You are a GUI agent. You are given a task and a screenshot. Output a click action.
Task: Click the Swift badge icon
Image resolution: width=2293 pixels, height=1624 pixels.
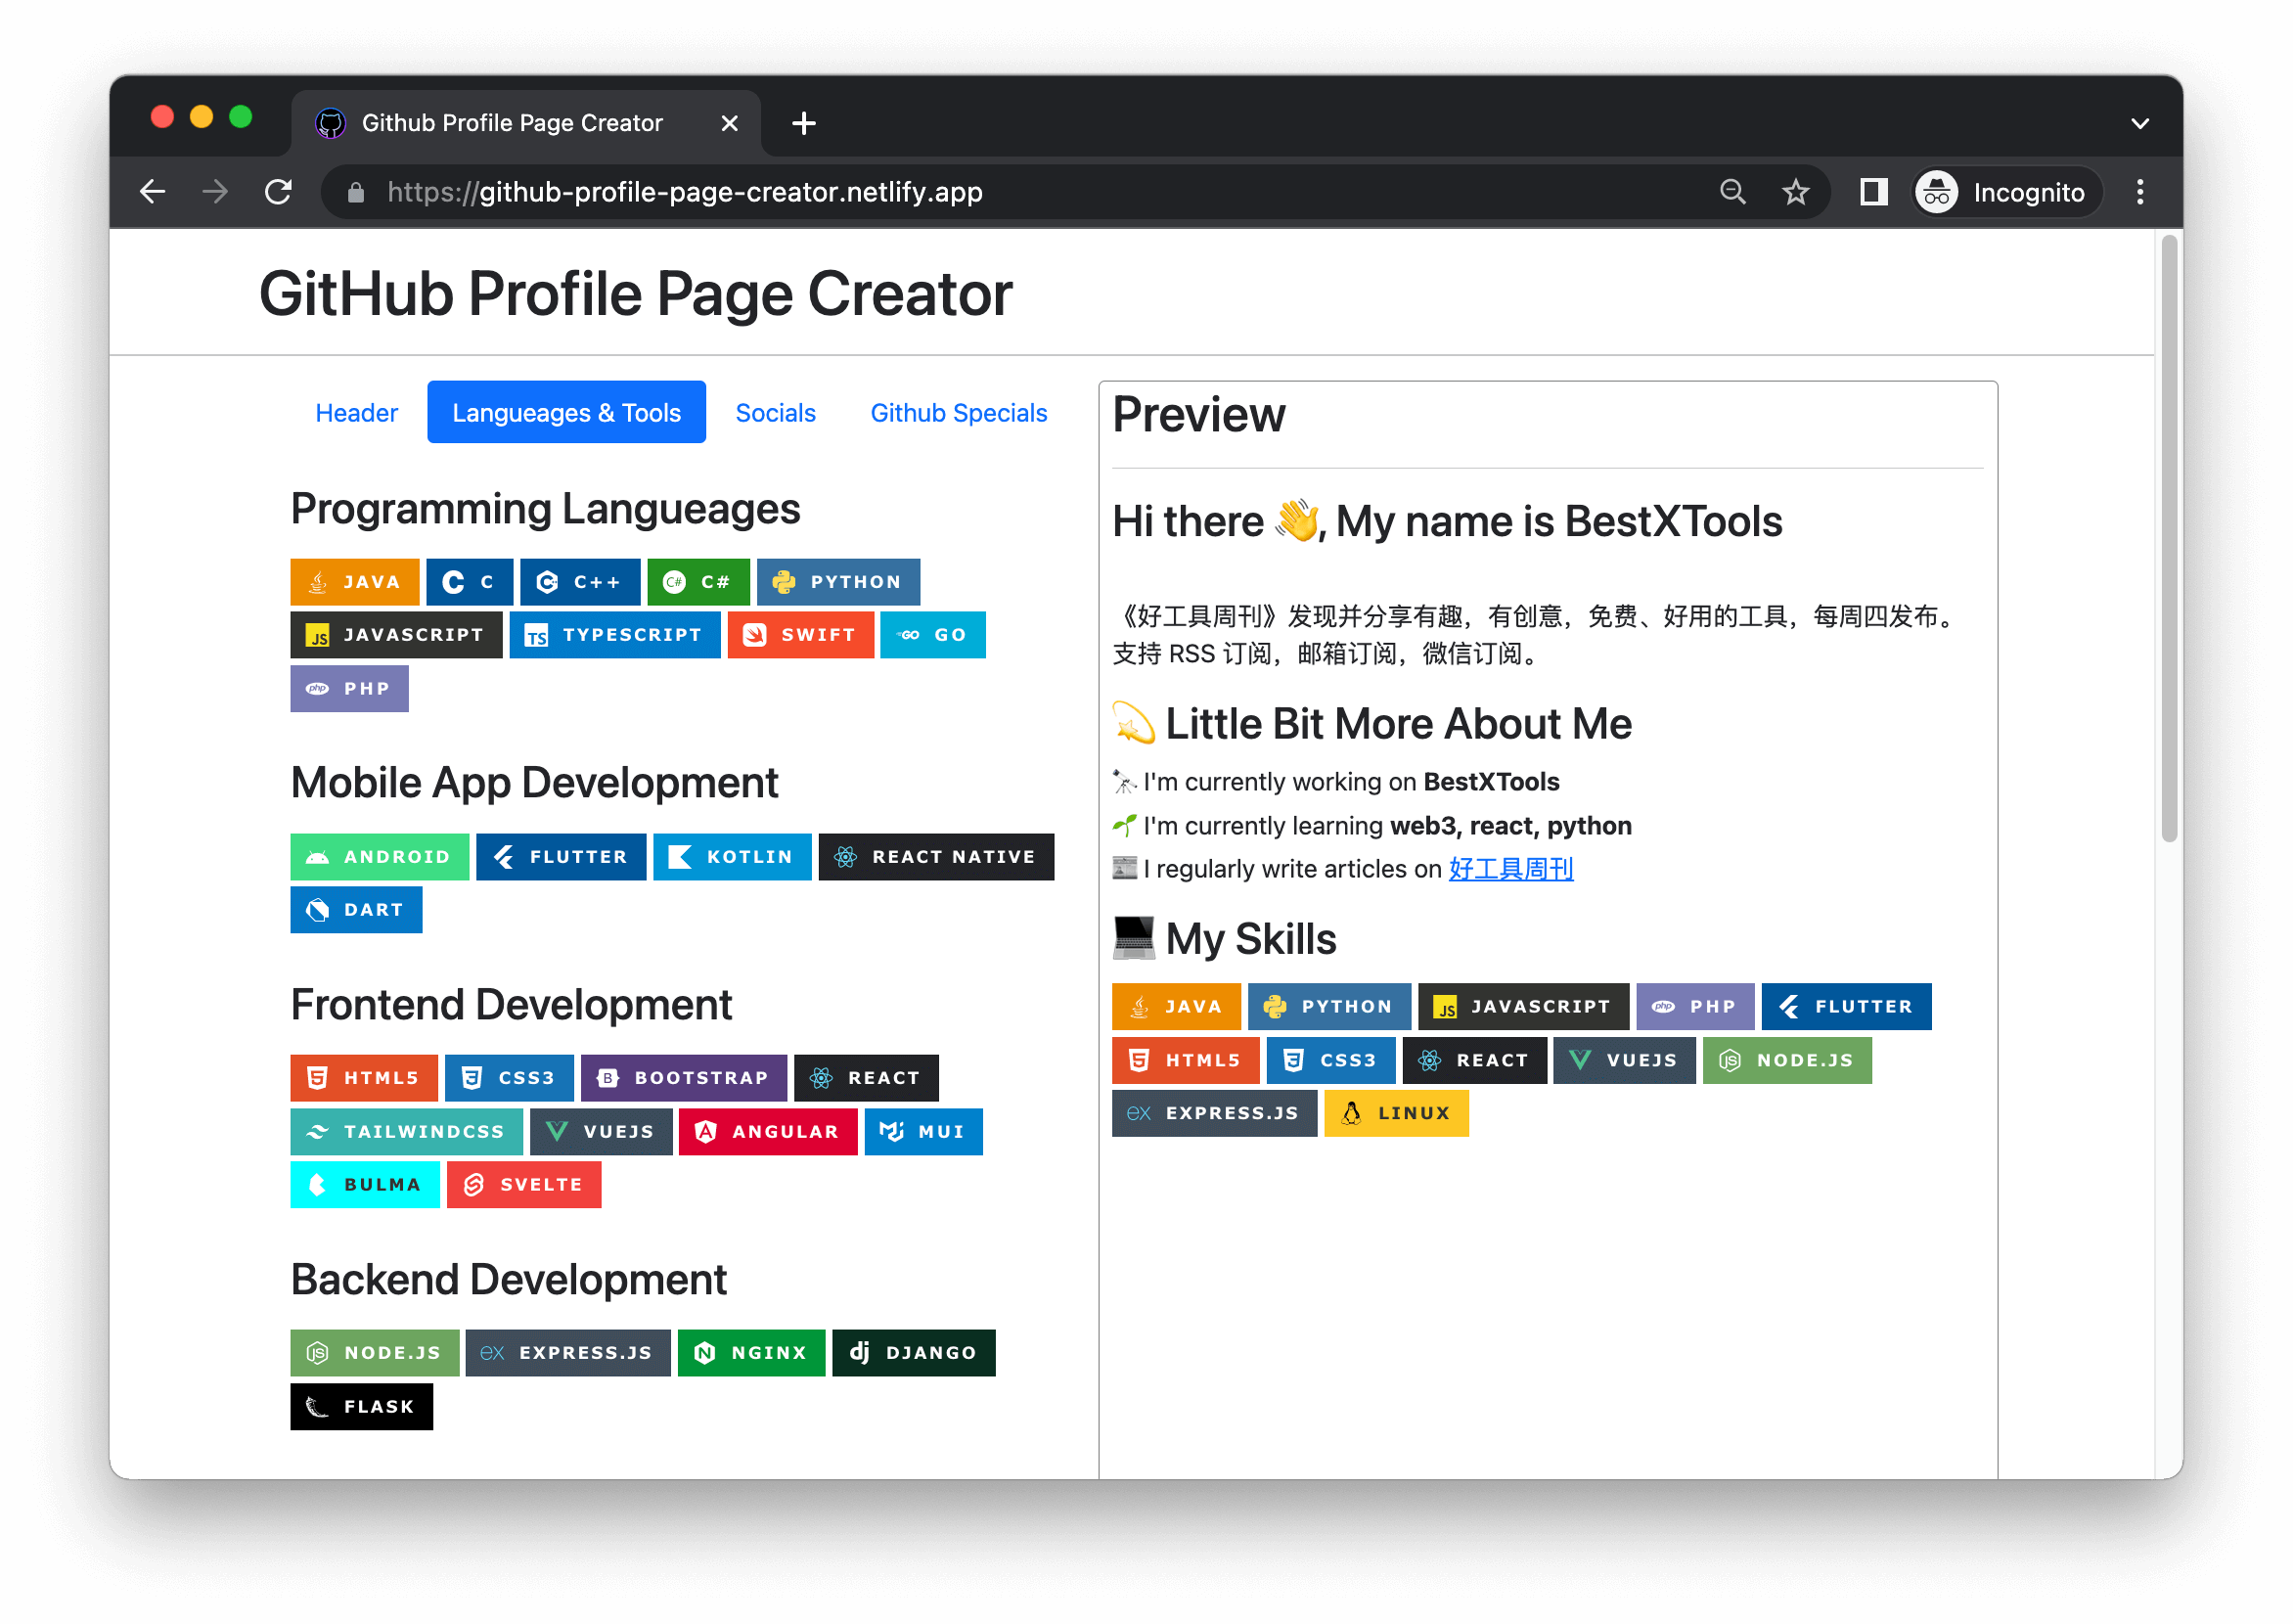755,635
